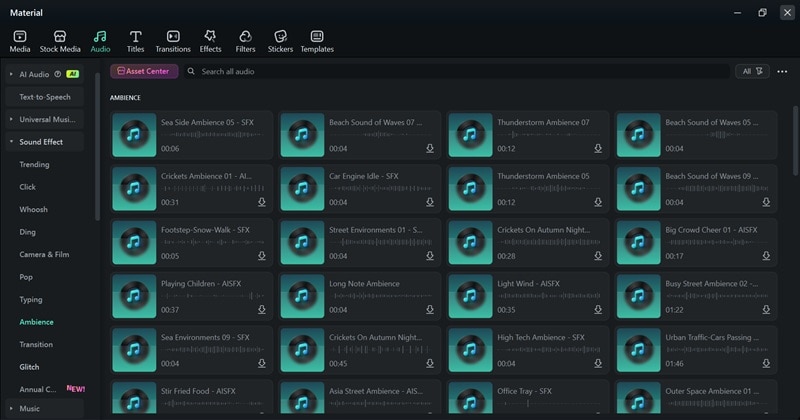Select Sea Side Ambience 05 thumbnail
Screen dimensions: 800x420
pyautogui.click(x=134, y=135)
